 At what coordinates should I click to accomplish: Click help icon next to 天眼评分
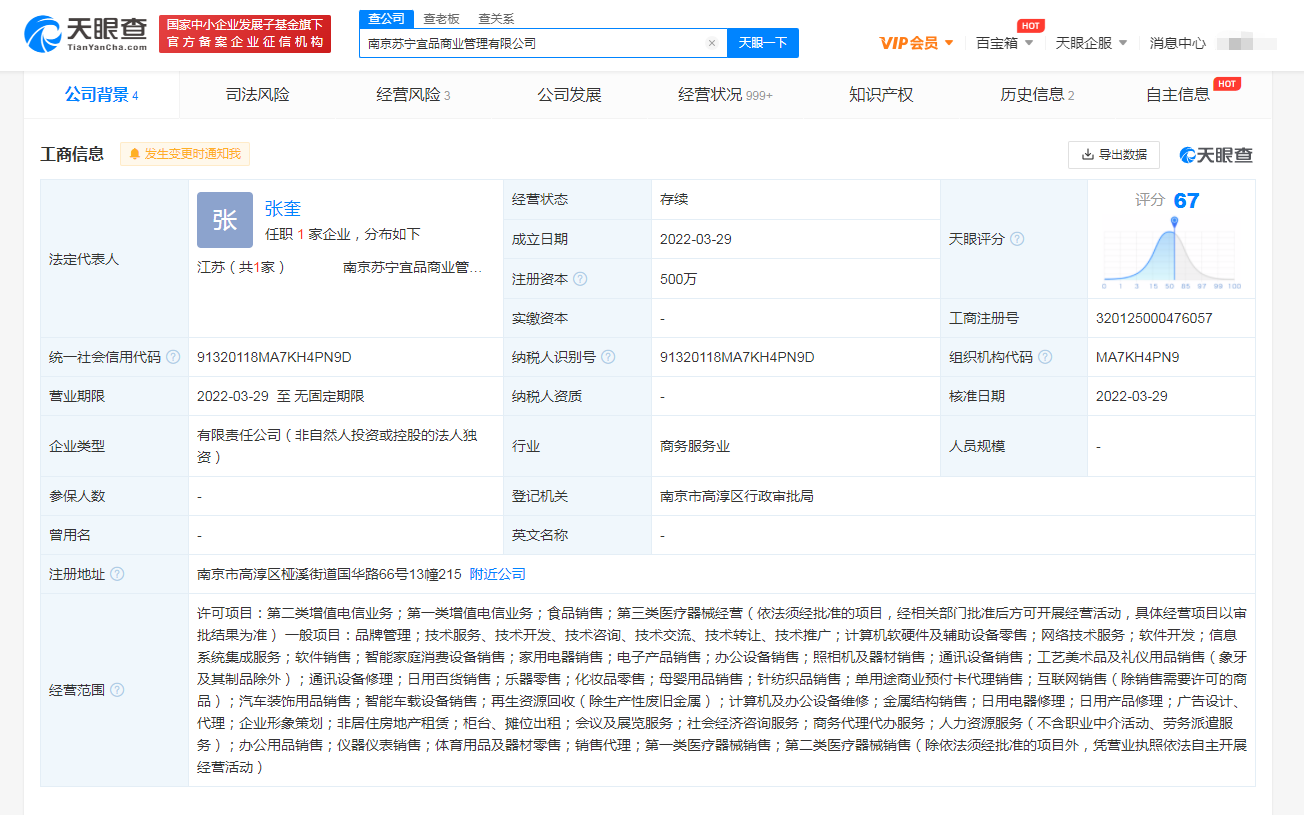pyautogui.click(x=1017, y=239)
